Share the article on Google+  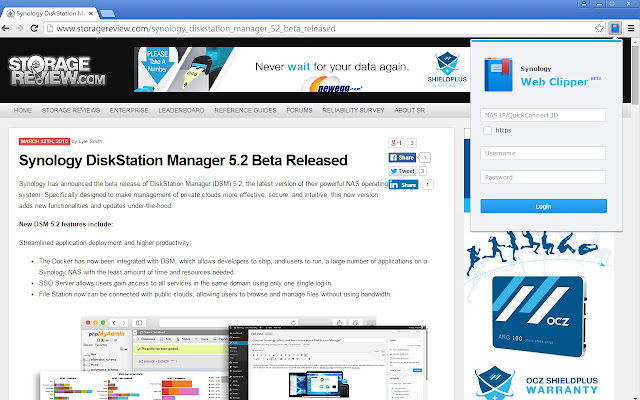point(396,143)
